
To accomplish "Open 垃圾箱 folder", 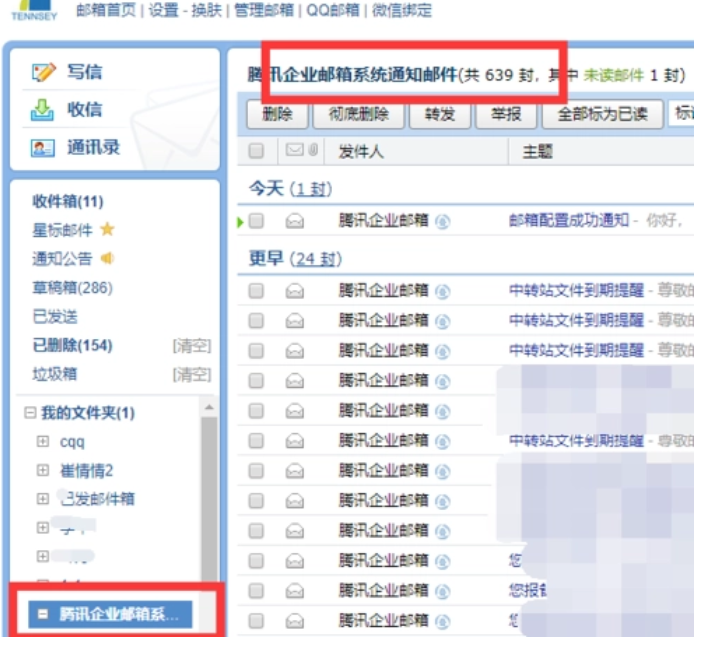I will (55, 374).
